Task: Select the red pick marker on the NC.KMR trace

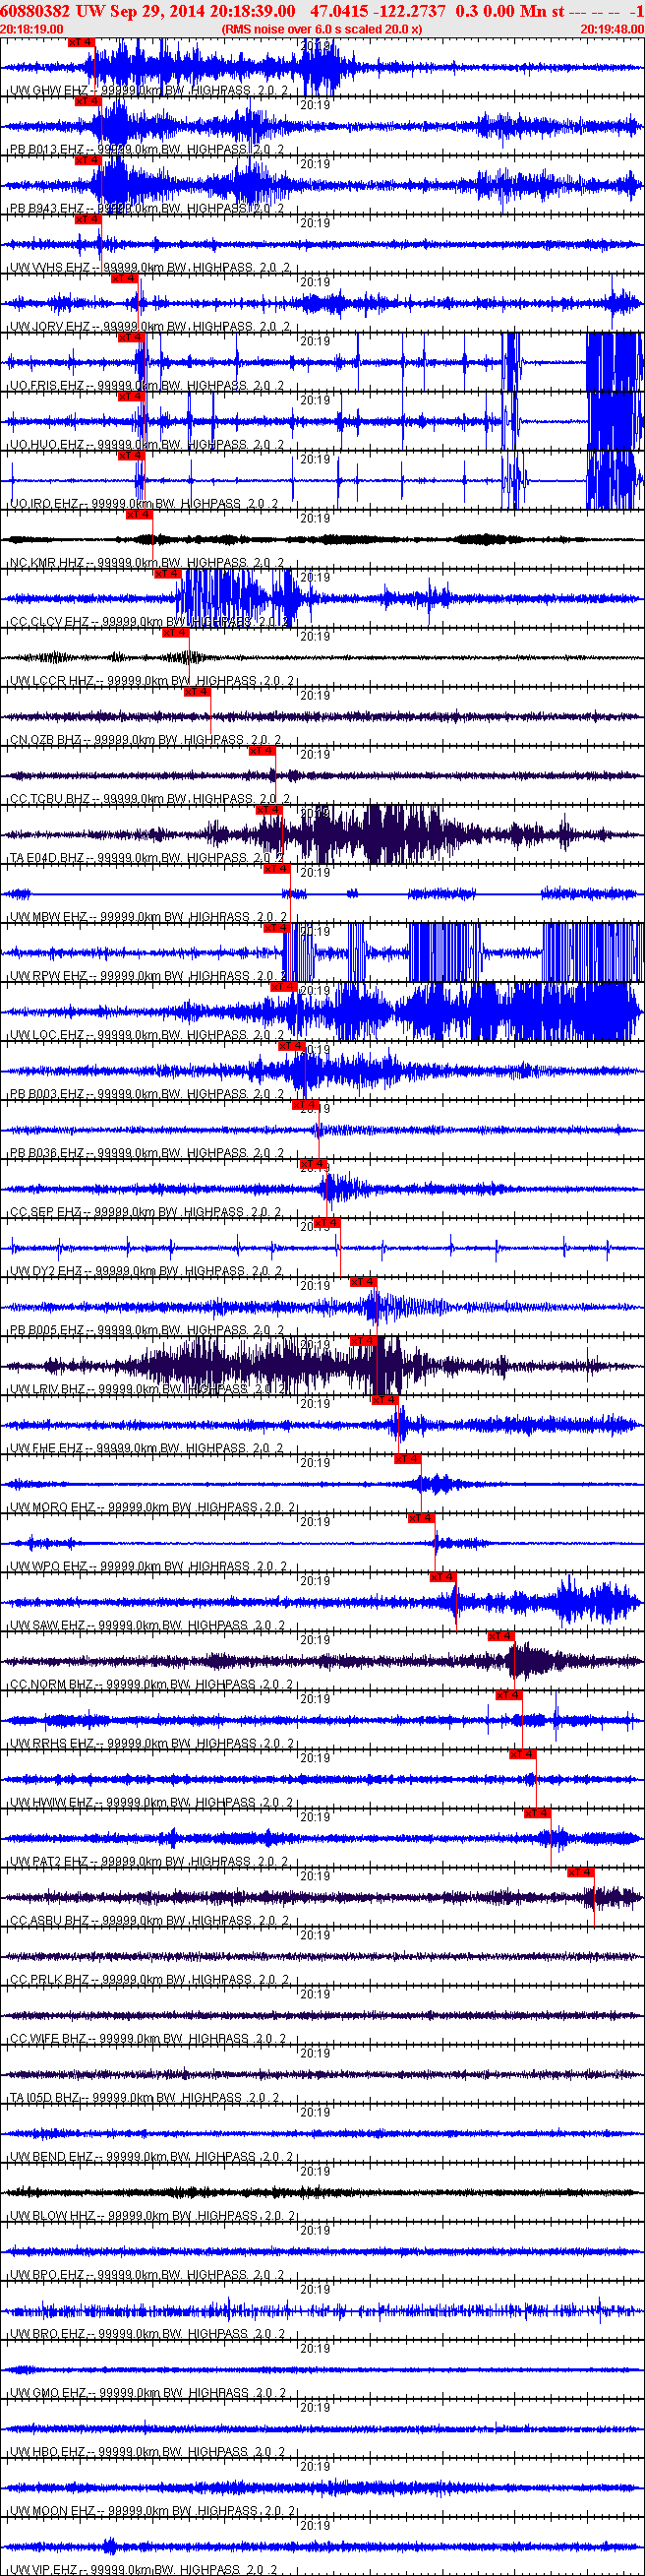Action: pyautogui.click(x=139, y=515)
